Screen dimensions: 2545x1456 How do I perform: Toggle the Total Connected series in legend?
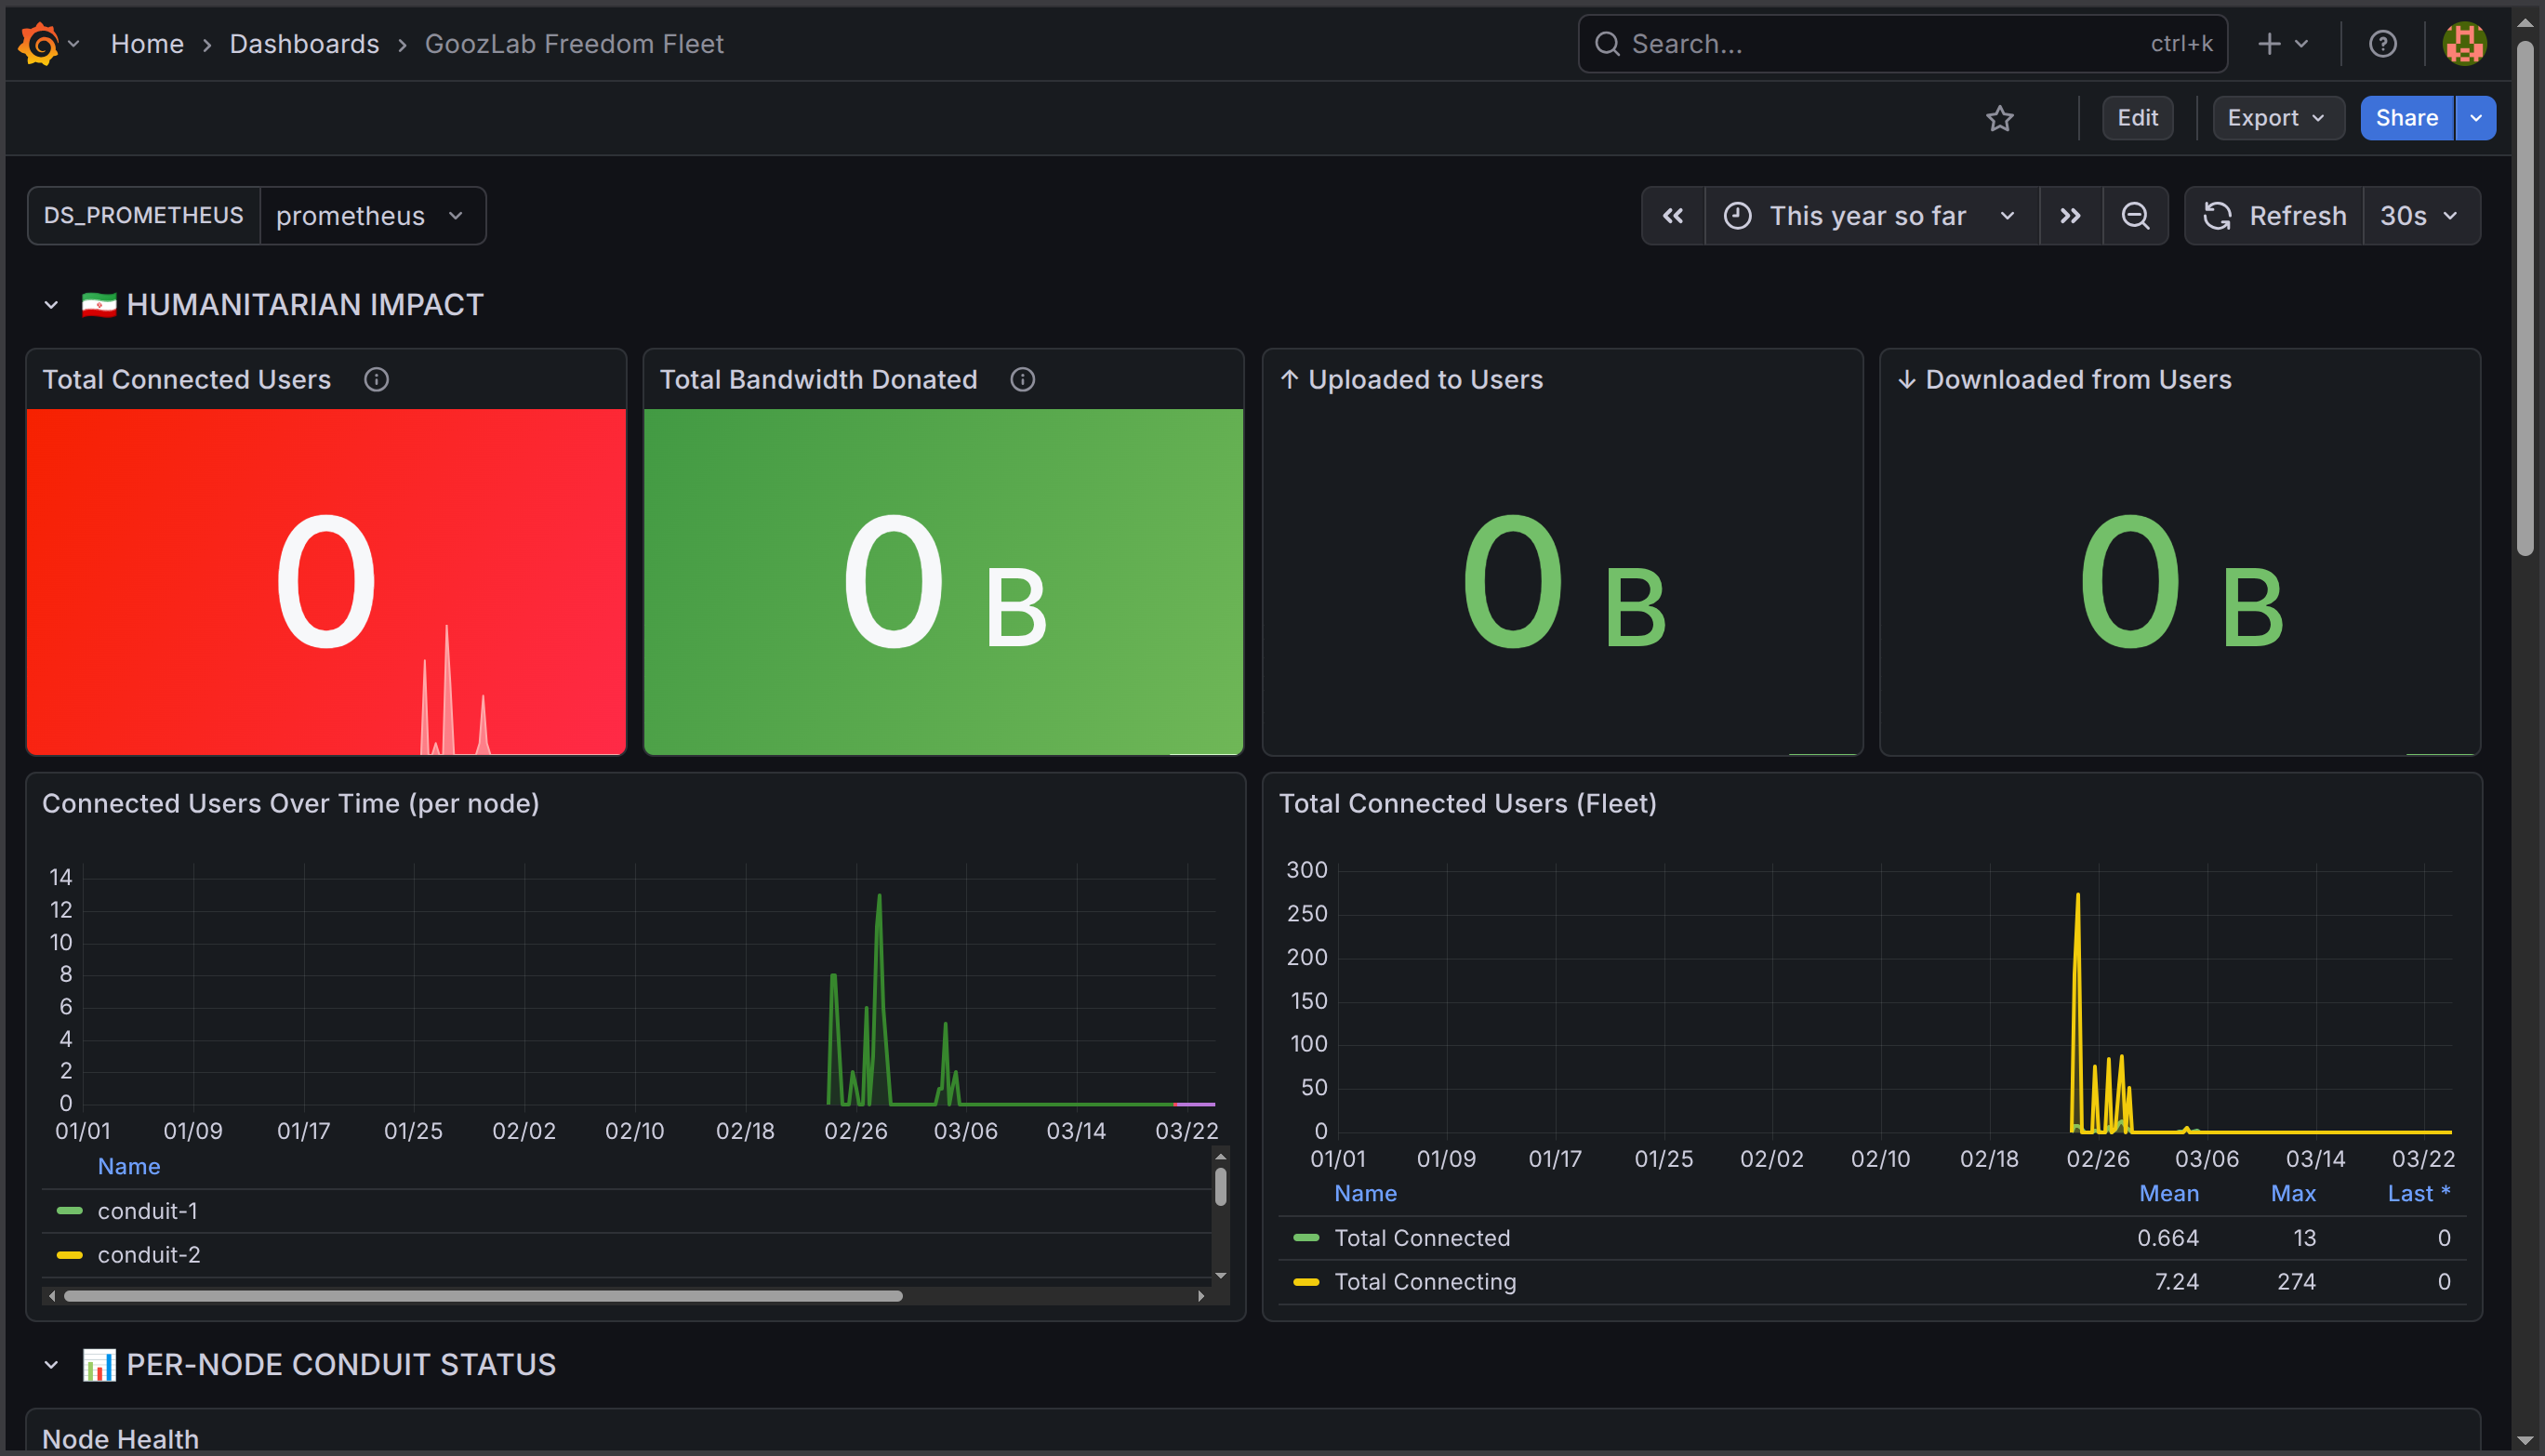[x=1422, y=1237]
